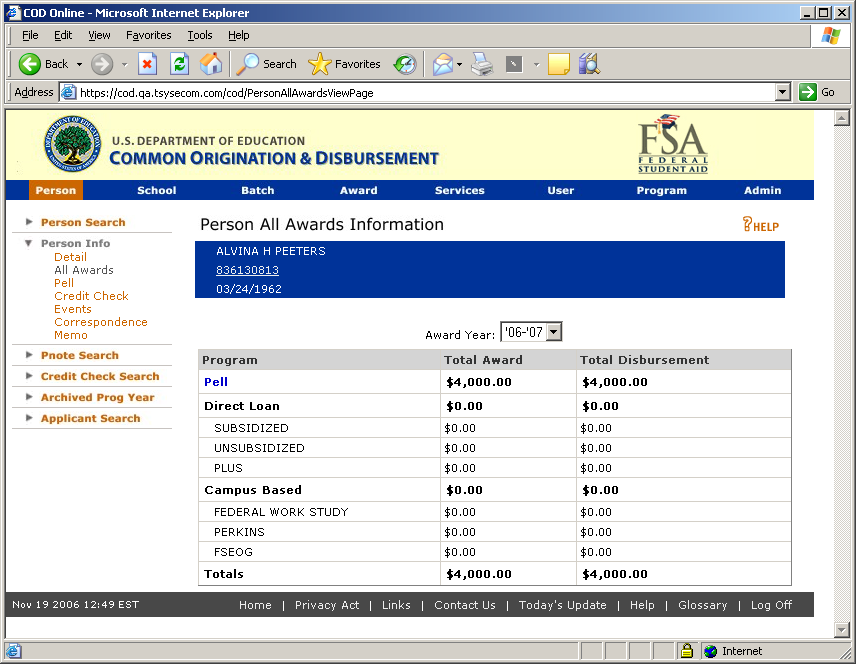Image resolution: width=856 pixels, height=664 pixels.
Task: Click the Refresh page icon
Action: pos(179,64)
